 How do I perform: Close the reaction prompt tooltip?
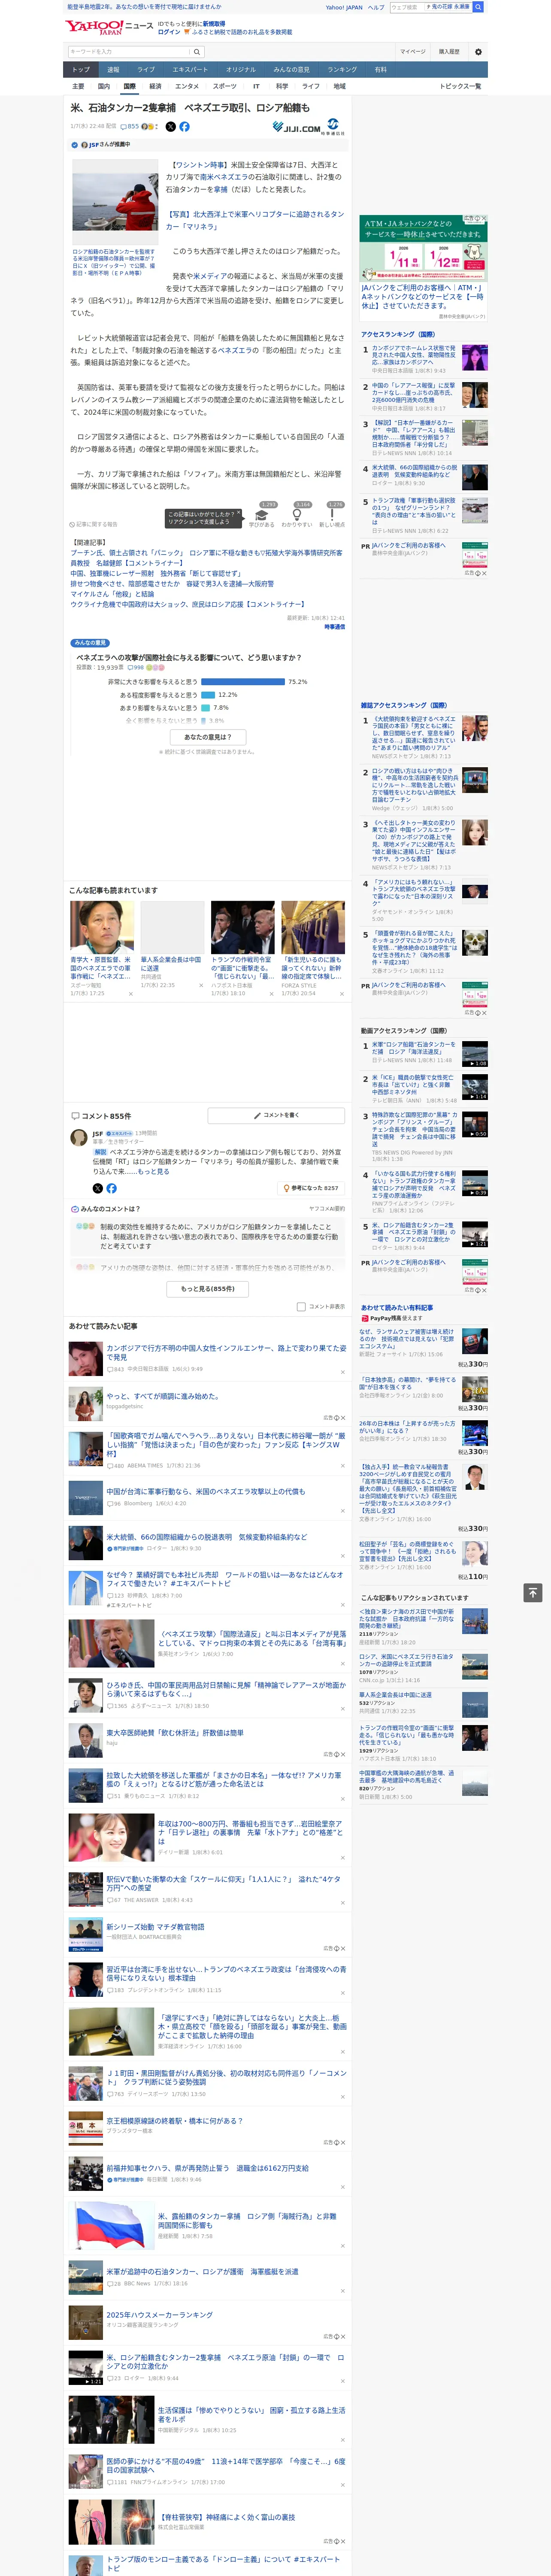[x=238, y=514]
